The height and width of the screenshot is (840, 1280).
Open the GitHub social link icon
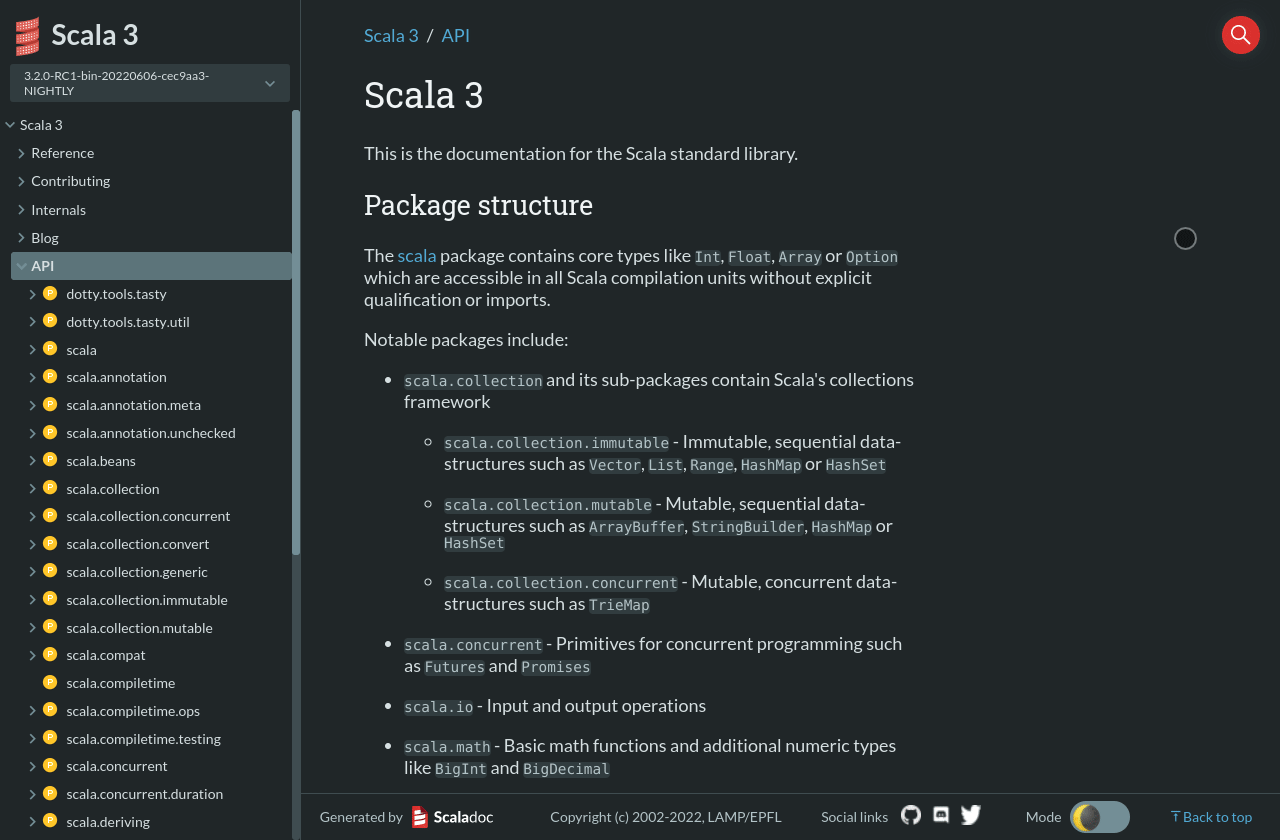[x=911, y=815]
